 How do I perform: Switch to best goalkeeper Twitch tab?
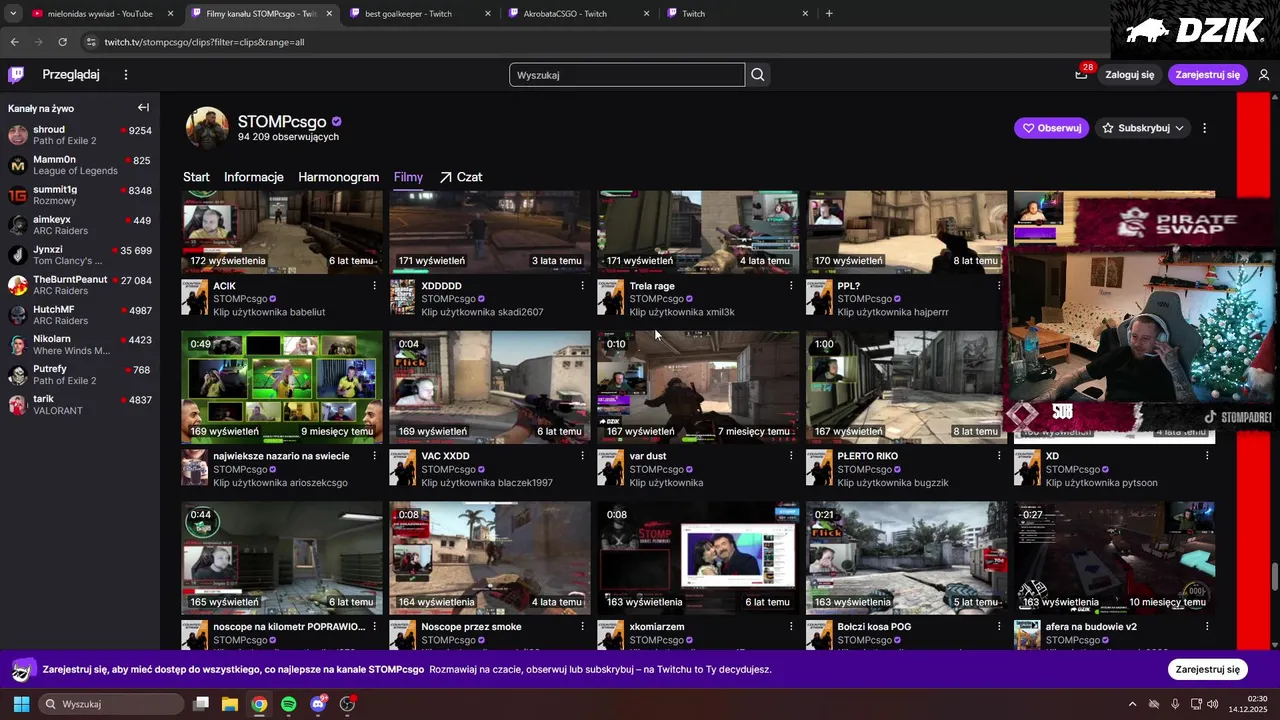(x=418, y=14)
